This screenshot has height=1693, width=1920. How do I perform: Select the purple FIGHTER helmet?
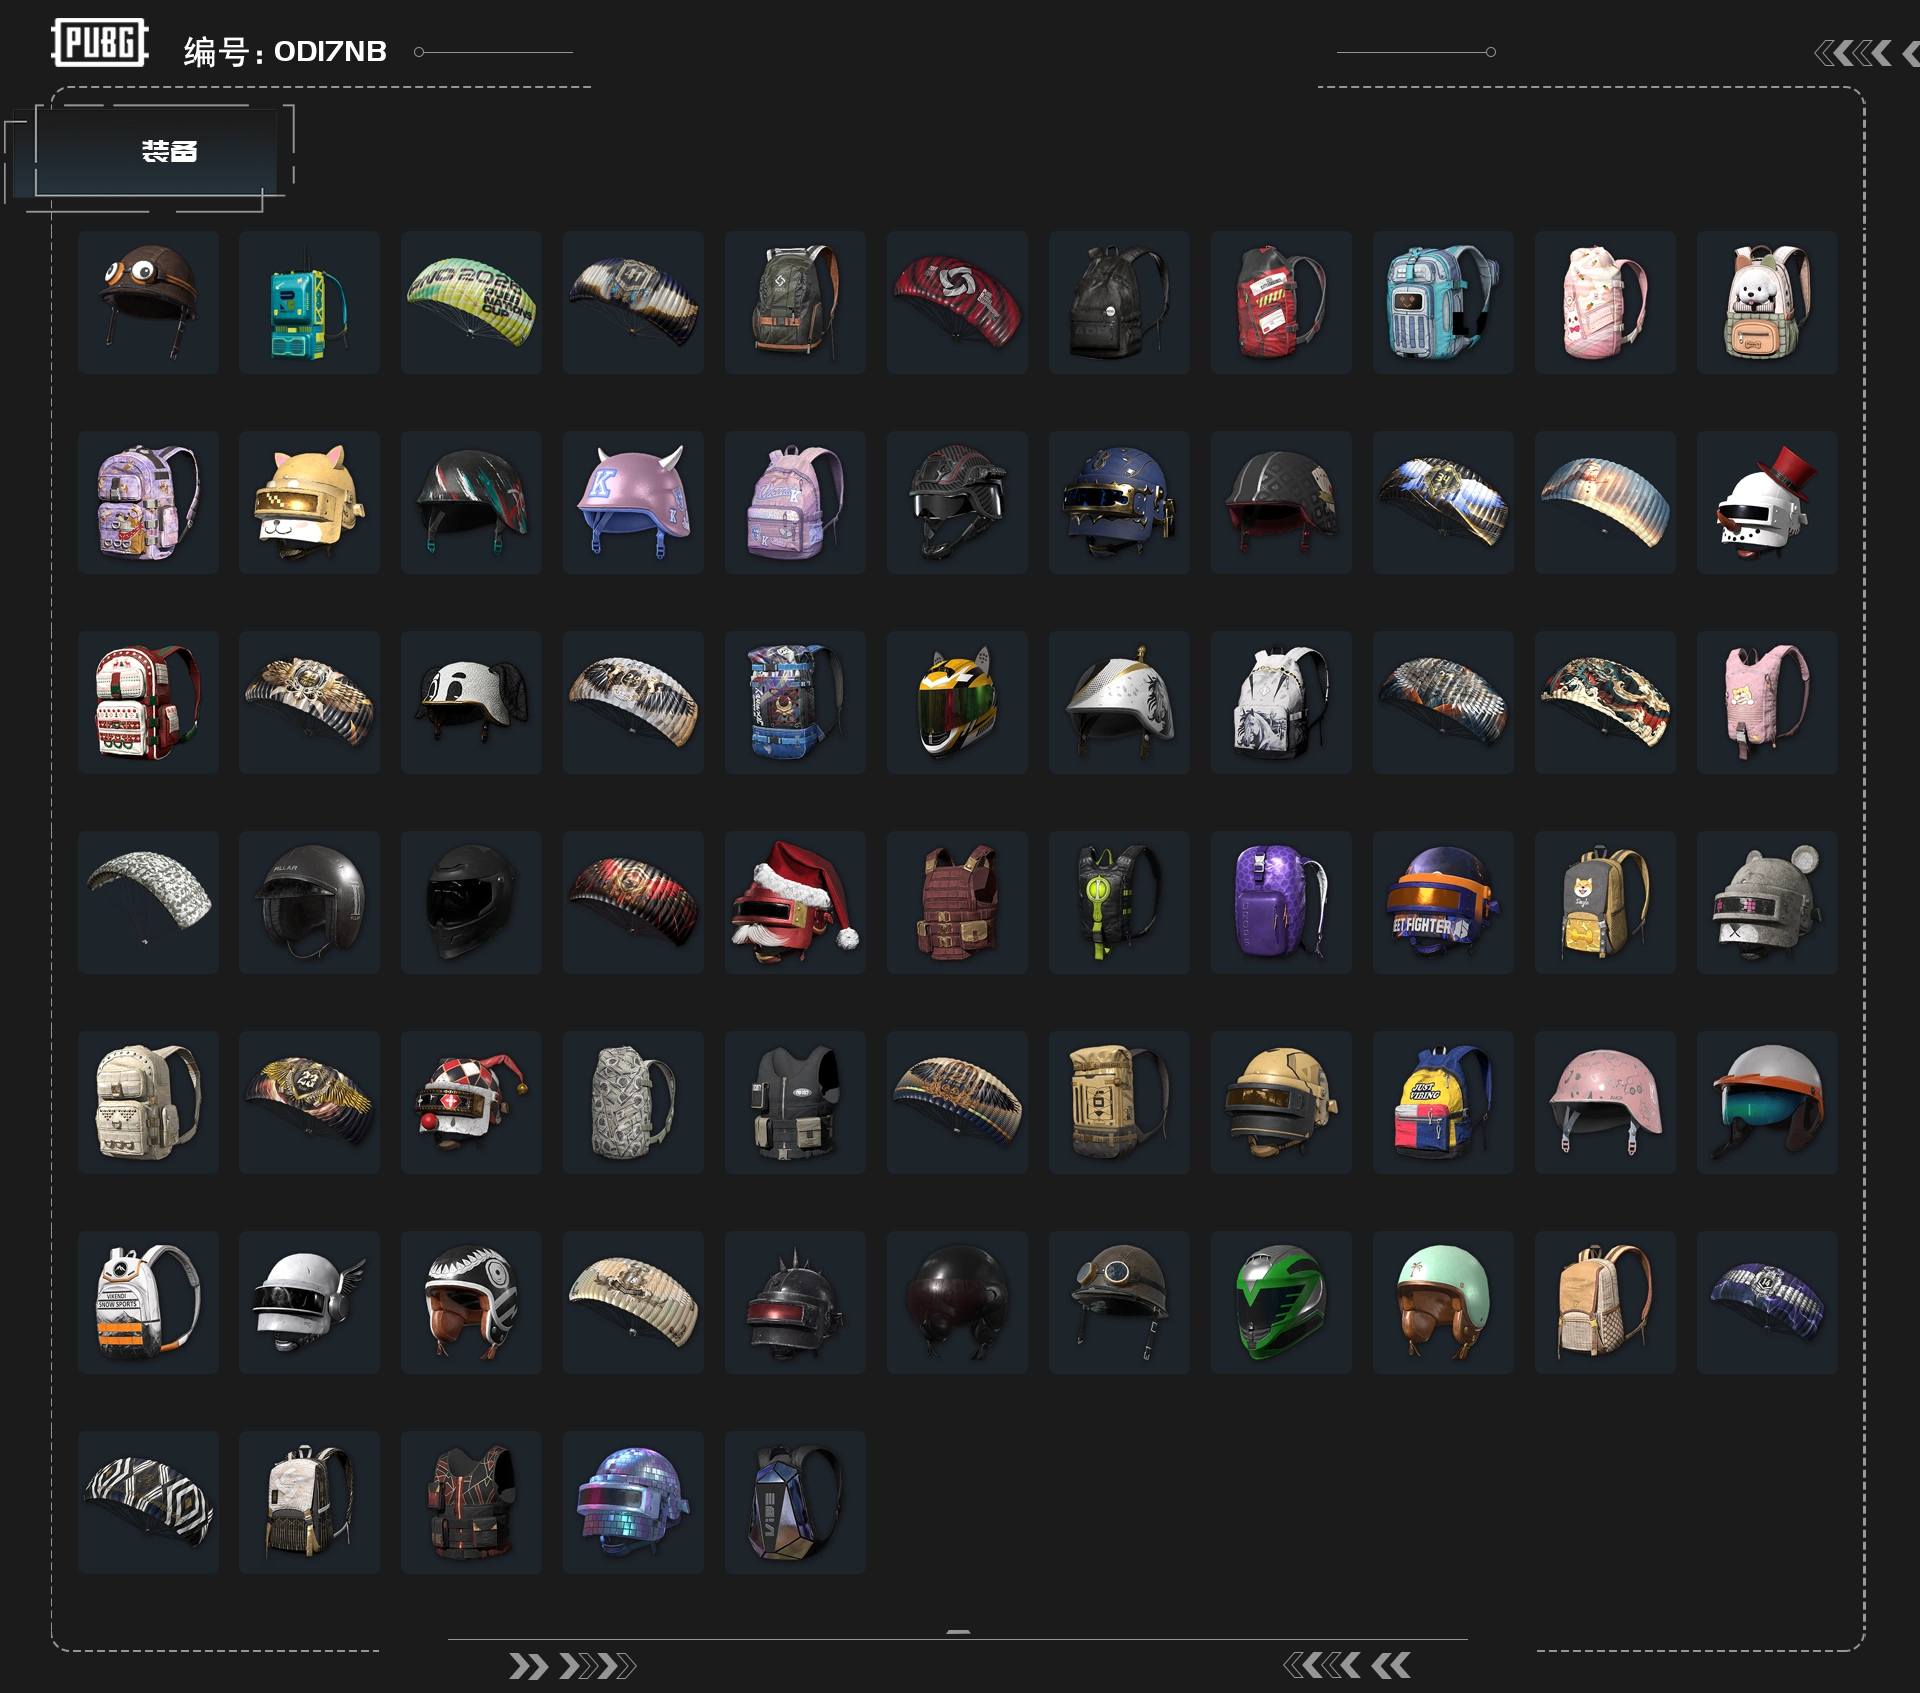[1443, 902]
